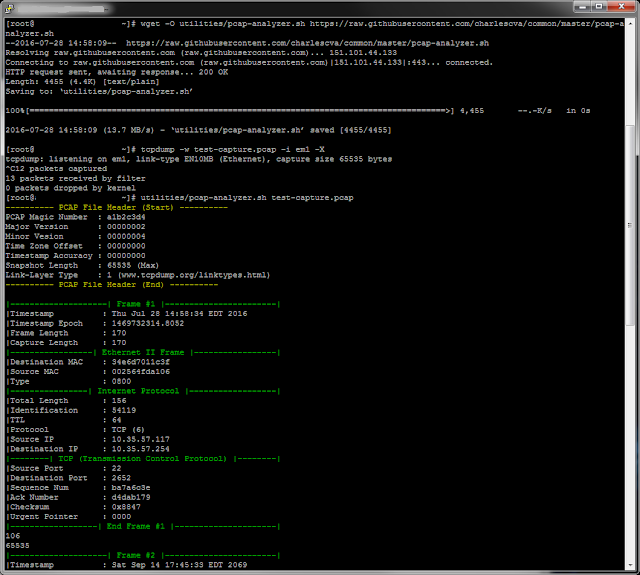Screen dimensions: 640x575
Task: Click timestamp 'Thu Jul 28 14:58:34 EDT 2016'
Action: tap(180, 314)
